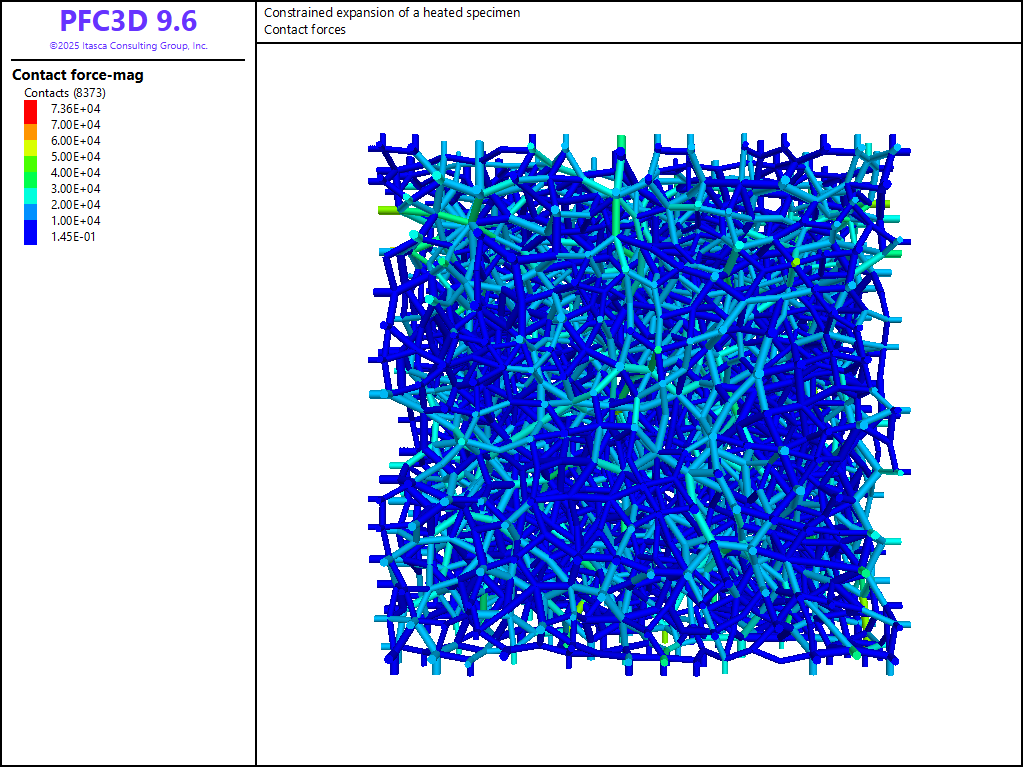Click the 7.36E+04 maximum legend value
The height and width of the screenshot is (768, 1024).
(76, 109)
